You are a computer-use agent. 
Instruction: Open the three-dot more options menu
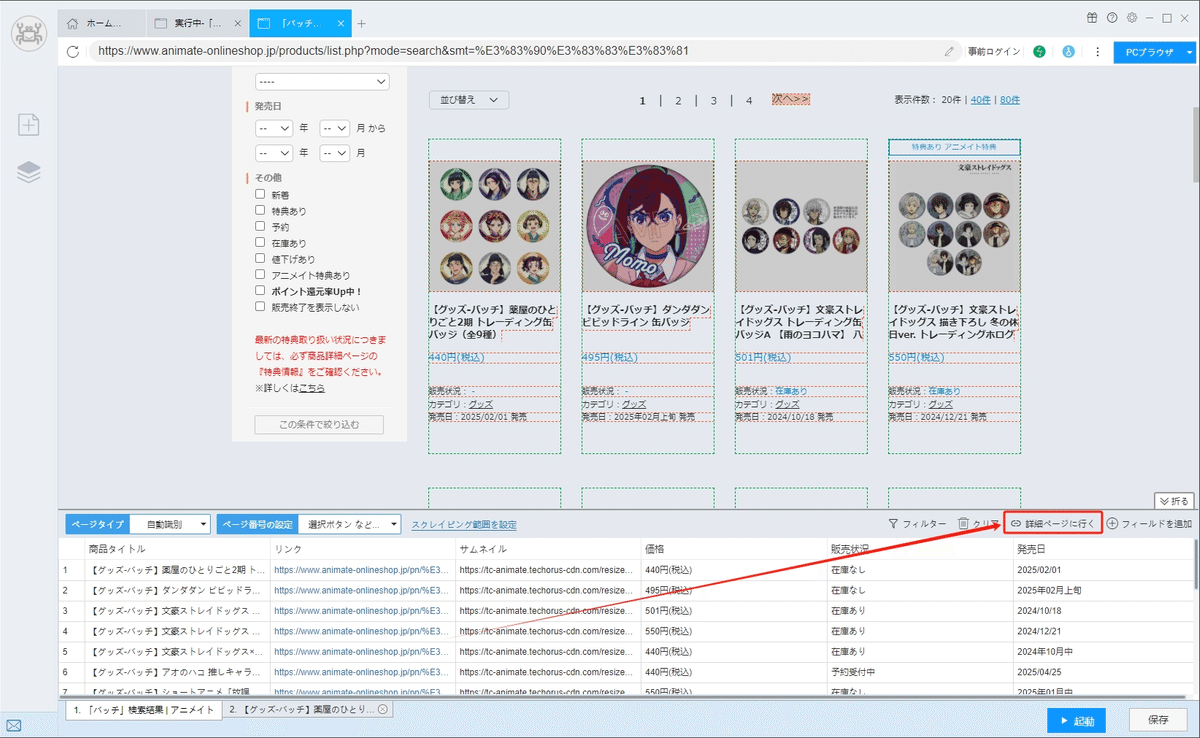click(1098, 51)
